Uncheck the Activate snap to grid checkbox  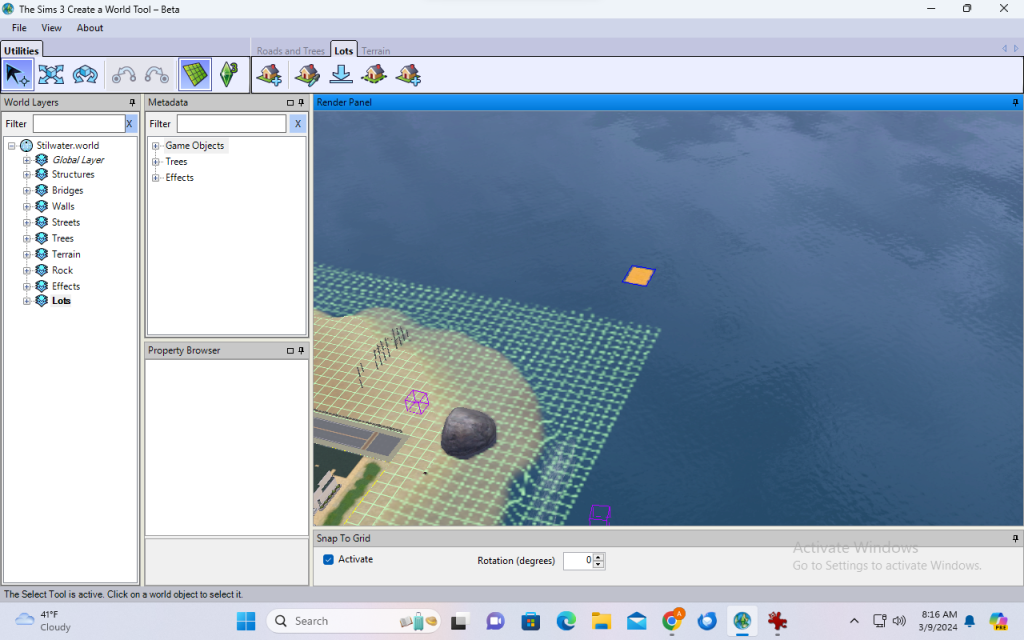tap(328, 559)
